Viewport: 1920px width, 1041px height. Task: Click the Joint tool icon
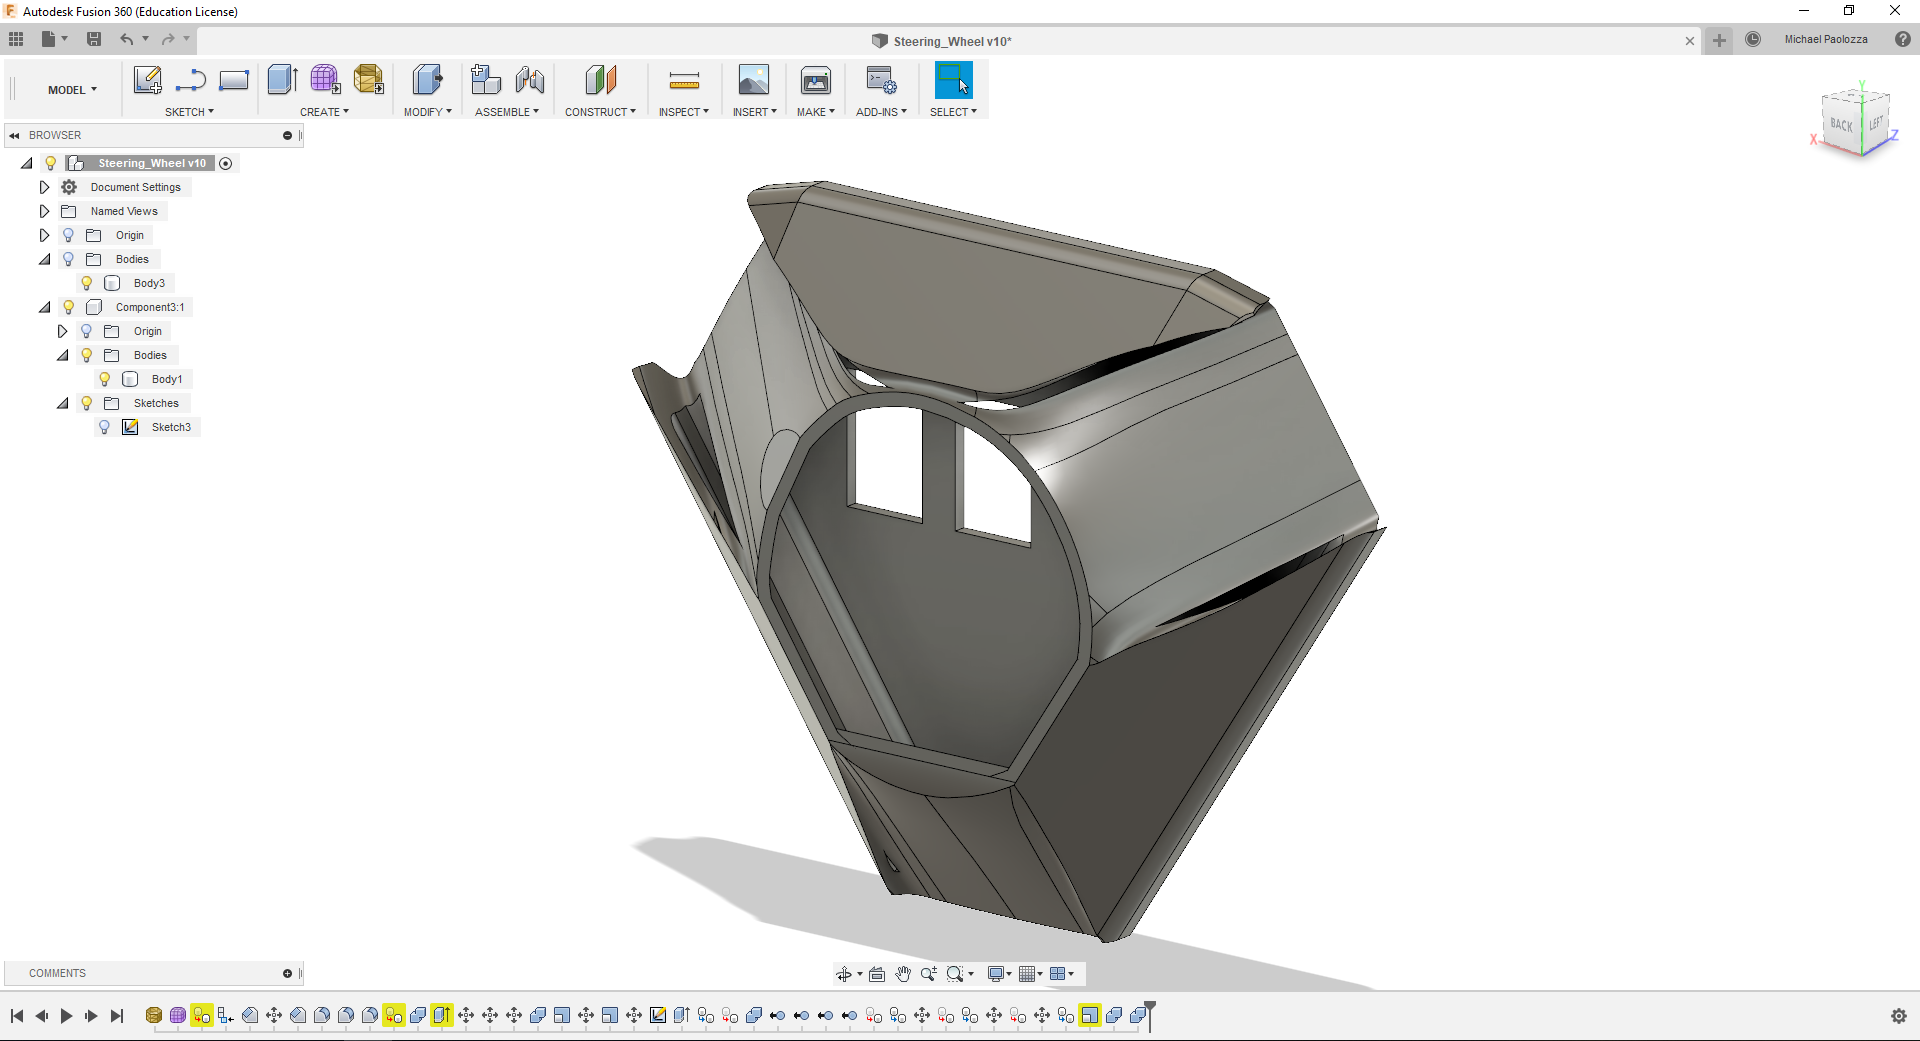click(x=530, y=80)
